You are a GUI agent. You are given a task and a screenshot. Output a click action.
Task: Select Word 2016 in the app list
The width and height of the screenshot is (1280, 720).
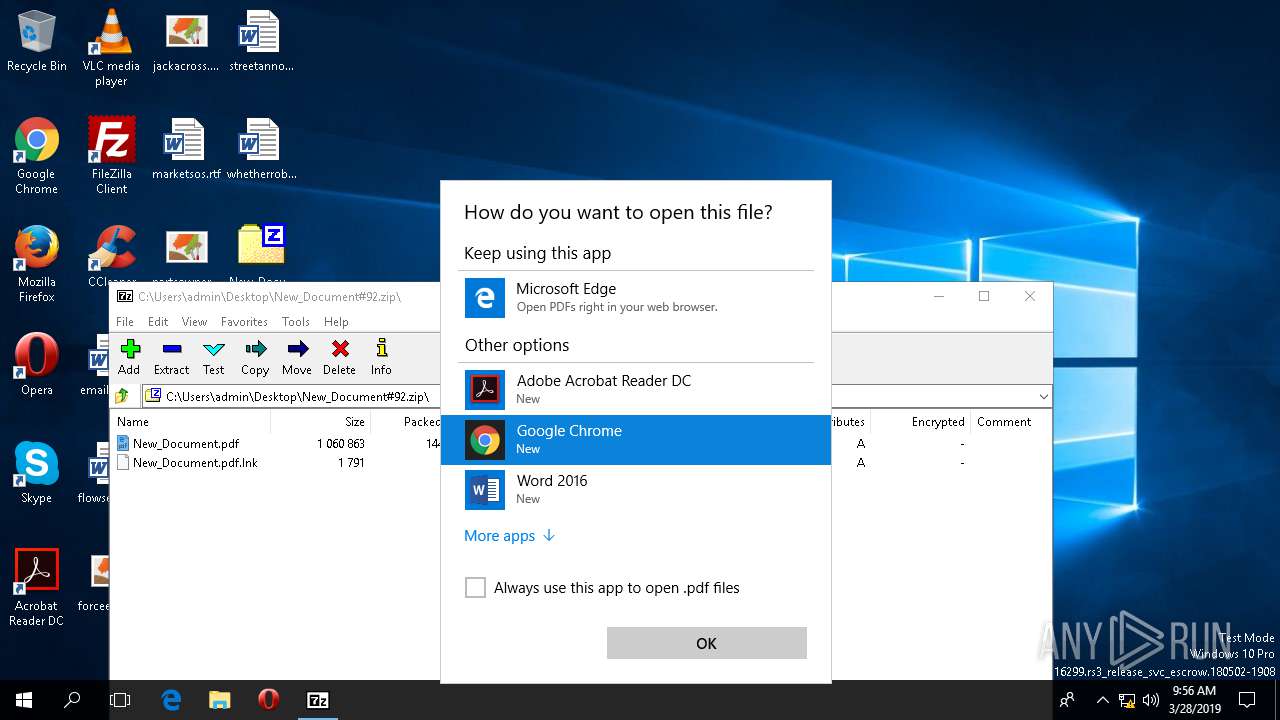click(636, 490)
